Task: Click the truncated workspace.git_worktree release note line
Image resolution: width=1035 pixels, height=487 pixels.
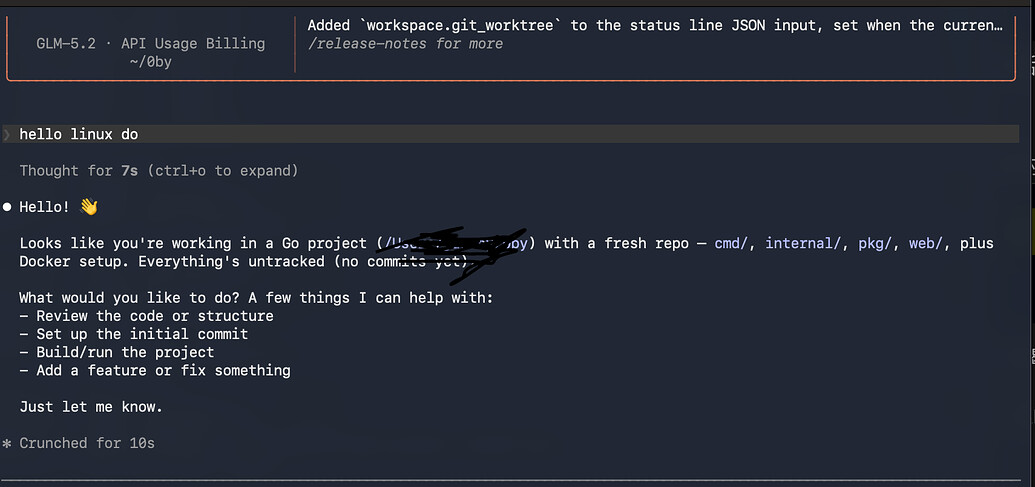Action: 655,26
